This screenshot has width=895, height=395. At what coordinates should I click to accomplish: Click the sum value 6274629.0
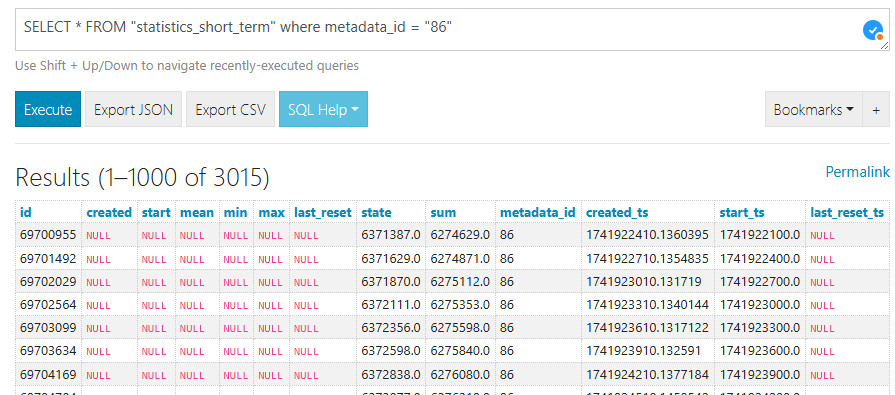click(460, 235)
